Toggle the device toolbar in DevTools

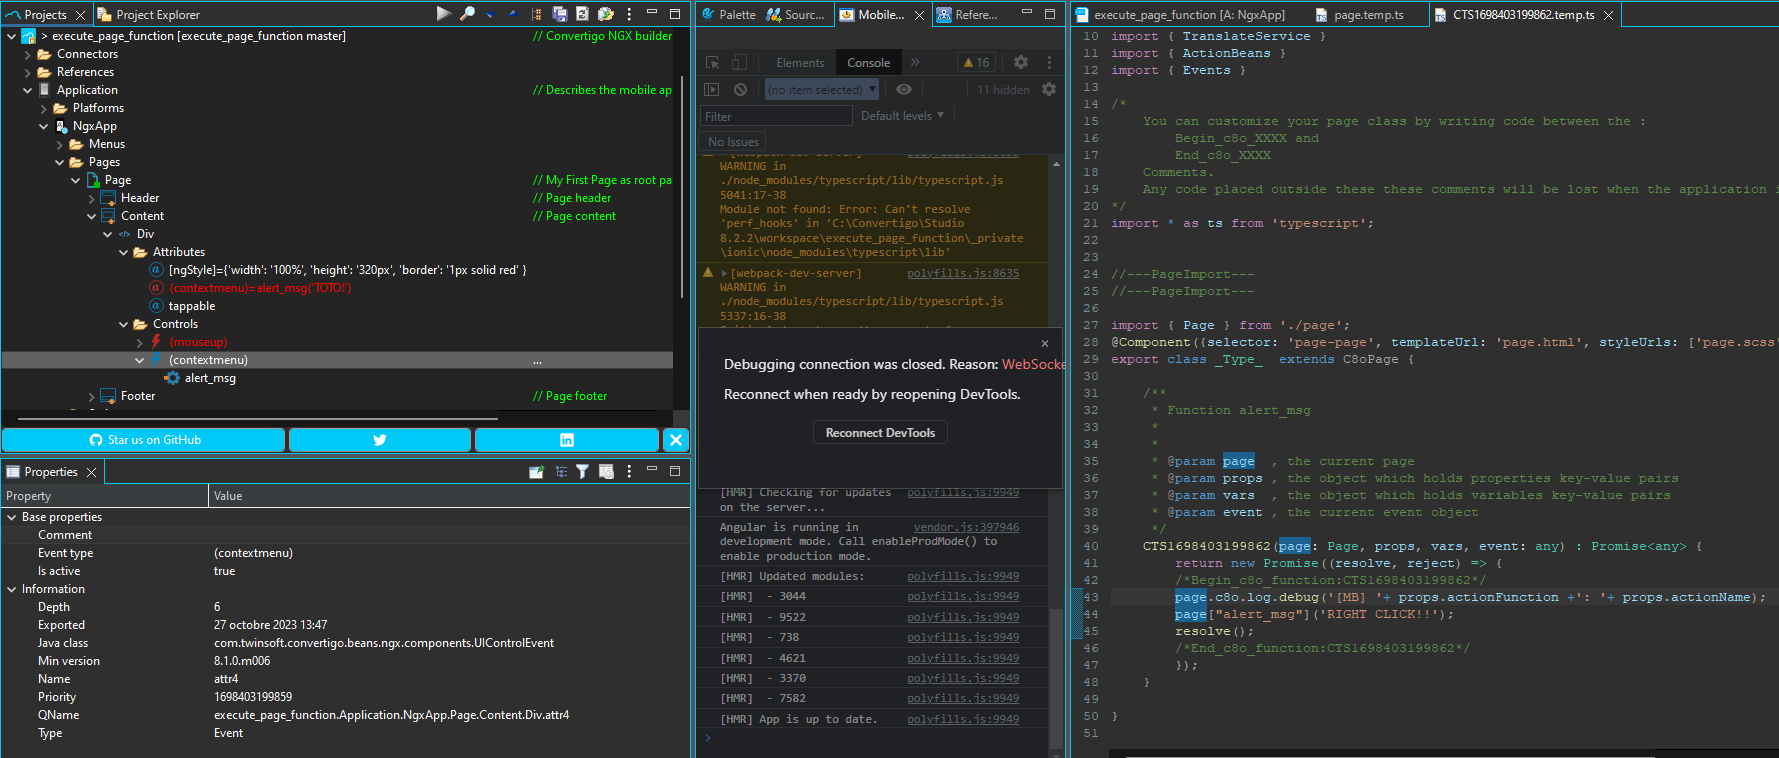click(739, 62)
